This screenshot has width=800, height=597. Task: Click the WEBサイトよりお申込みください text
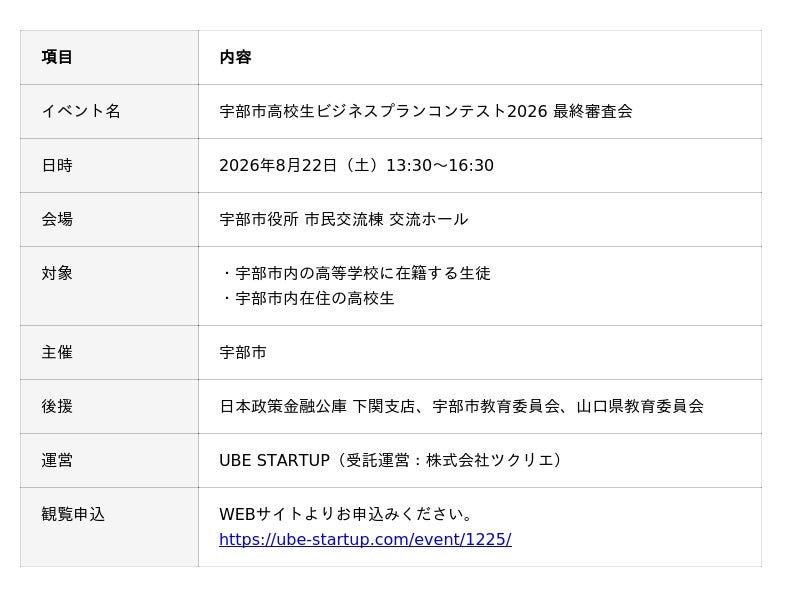click(347, 514)
